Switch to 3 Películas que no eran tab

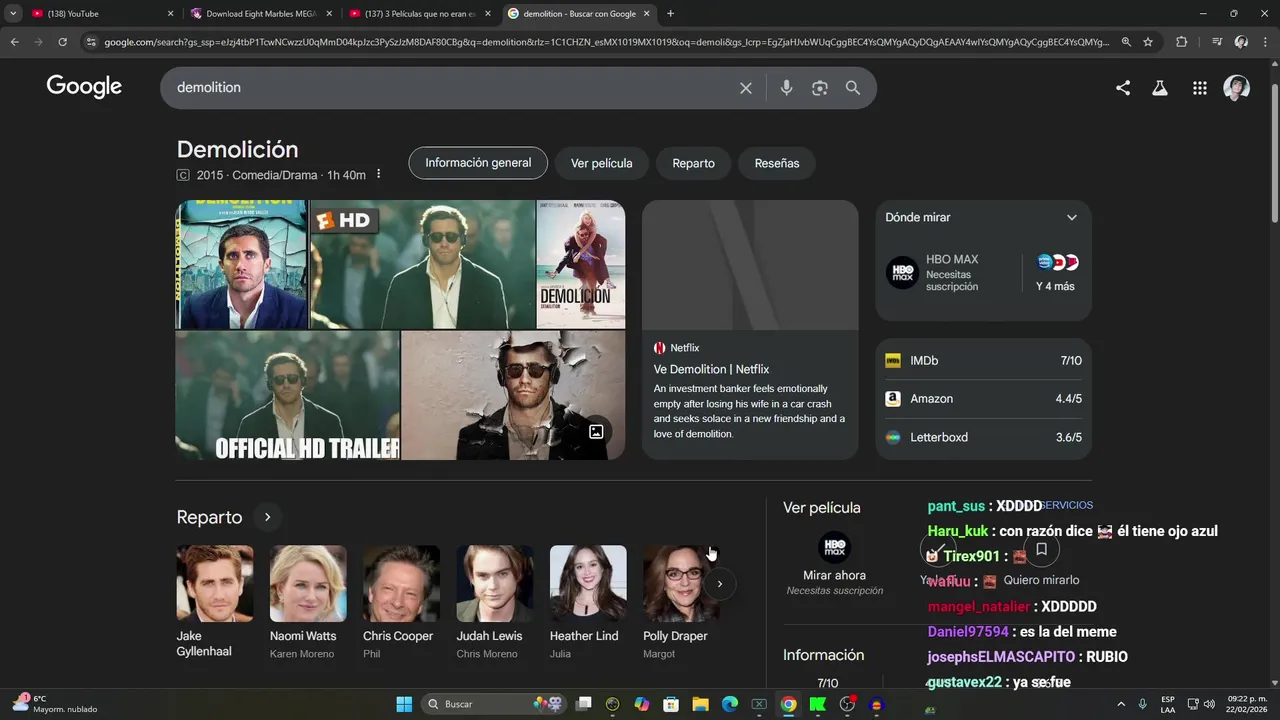[x=419, y=14]
